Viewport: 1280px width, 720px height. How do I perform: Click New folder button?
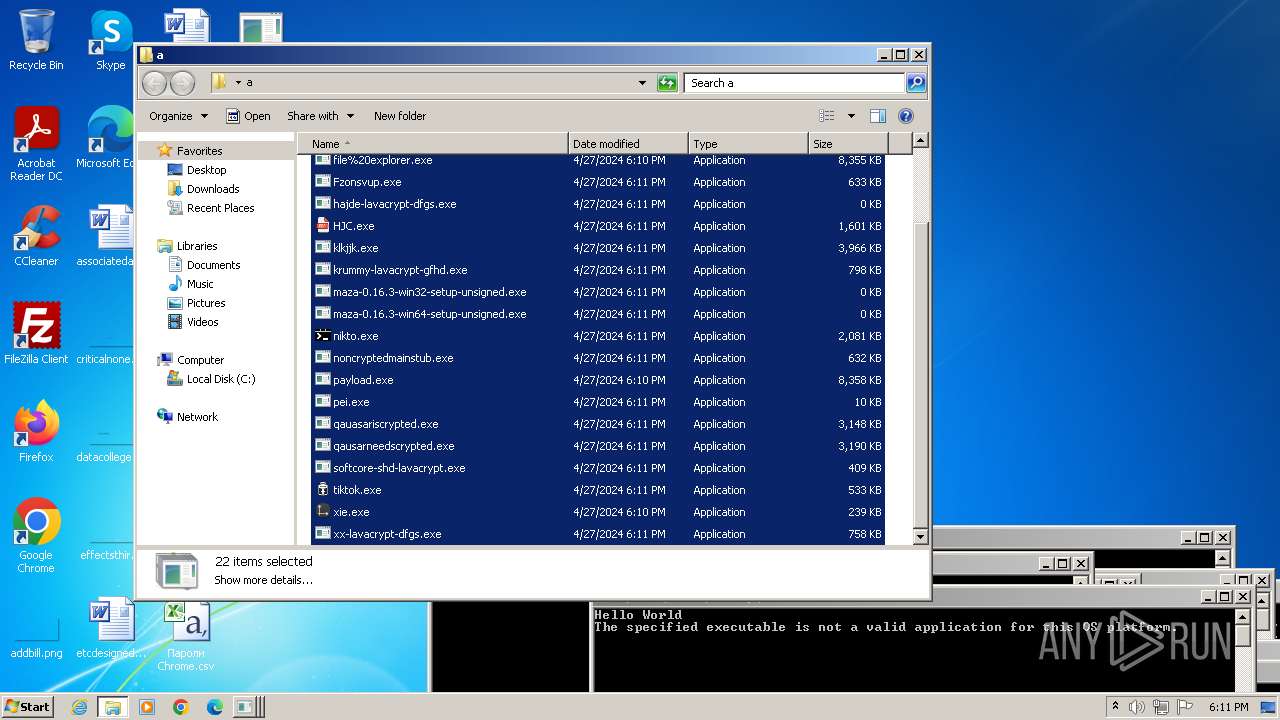point(400,116)
